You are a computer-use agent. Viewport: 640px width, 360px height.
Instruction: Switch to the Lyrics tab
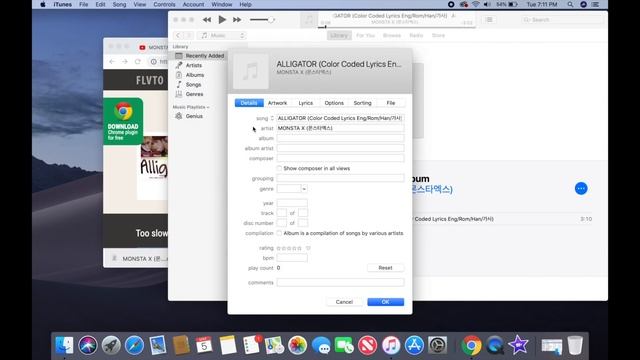(x=305, y=103)
